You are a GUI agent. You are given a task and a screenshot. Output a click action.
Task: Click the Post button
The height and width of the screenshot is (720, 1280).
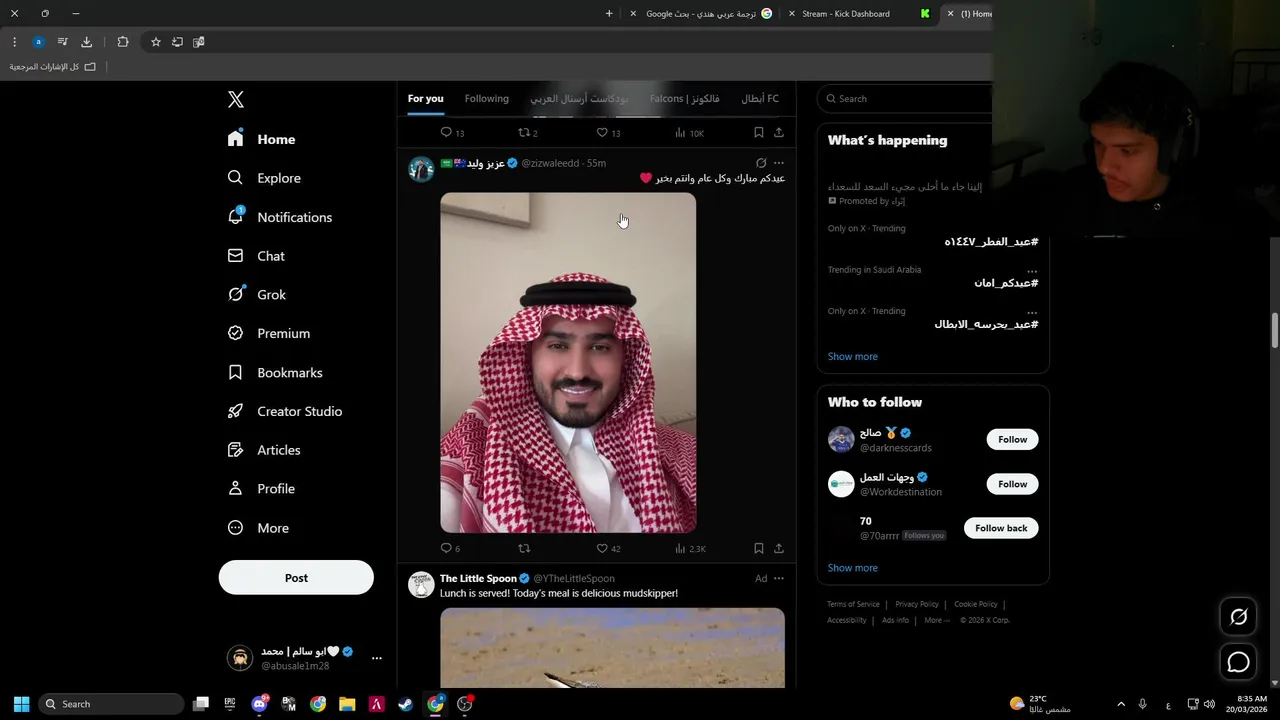(296, 578)
